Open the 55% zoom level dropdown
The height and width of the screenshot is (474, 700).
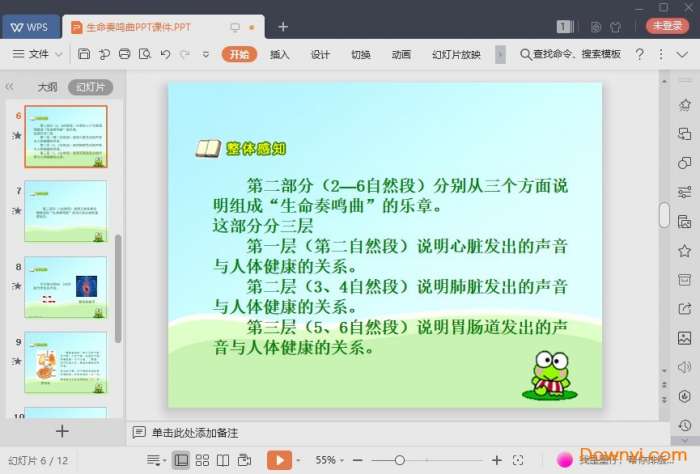coord(329,460)
